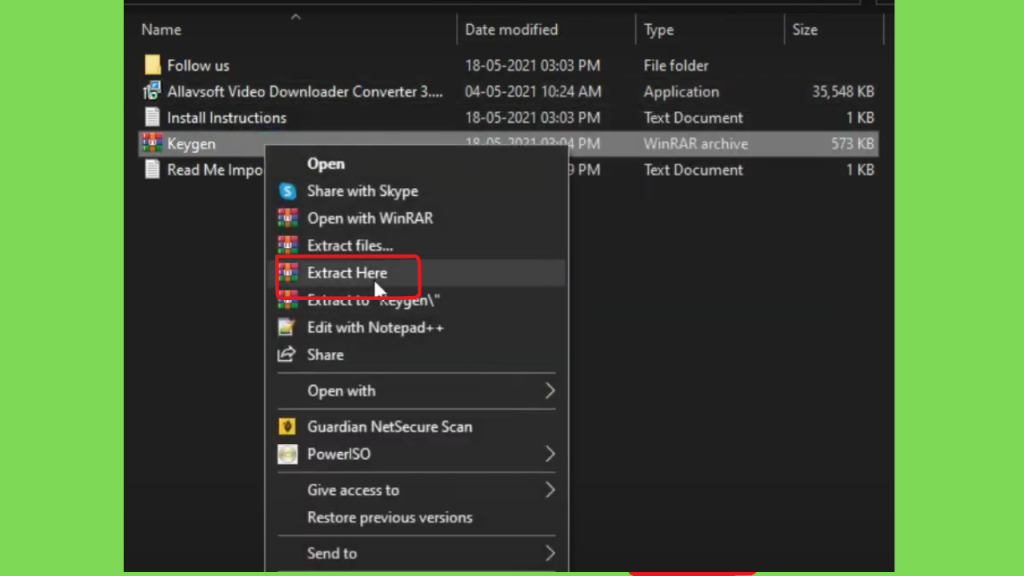Click the File folder type cell
The image size is (1024, 576).
pyautogui.click(x=676, y=65)
